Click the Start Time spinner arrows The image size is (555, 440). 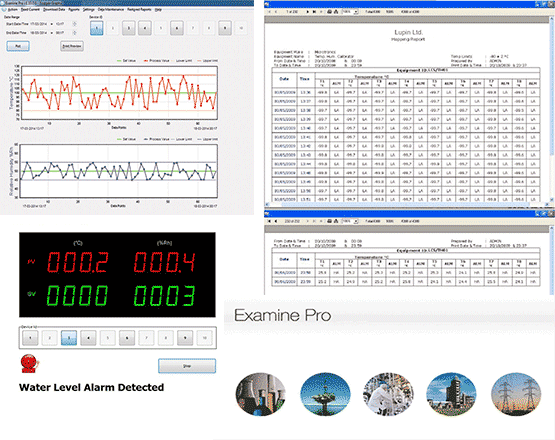pyautogui.click(x=74, y=24)
